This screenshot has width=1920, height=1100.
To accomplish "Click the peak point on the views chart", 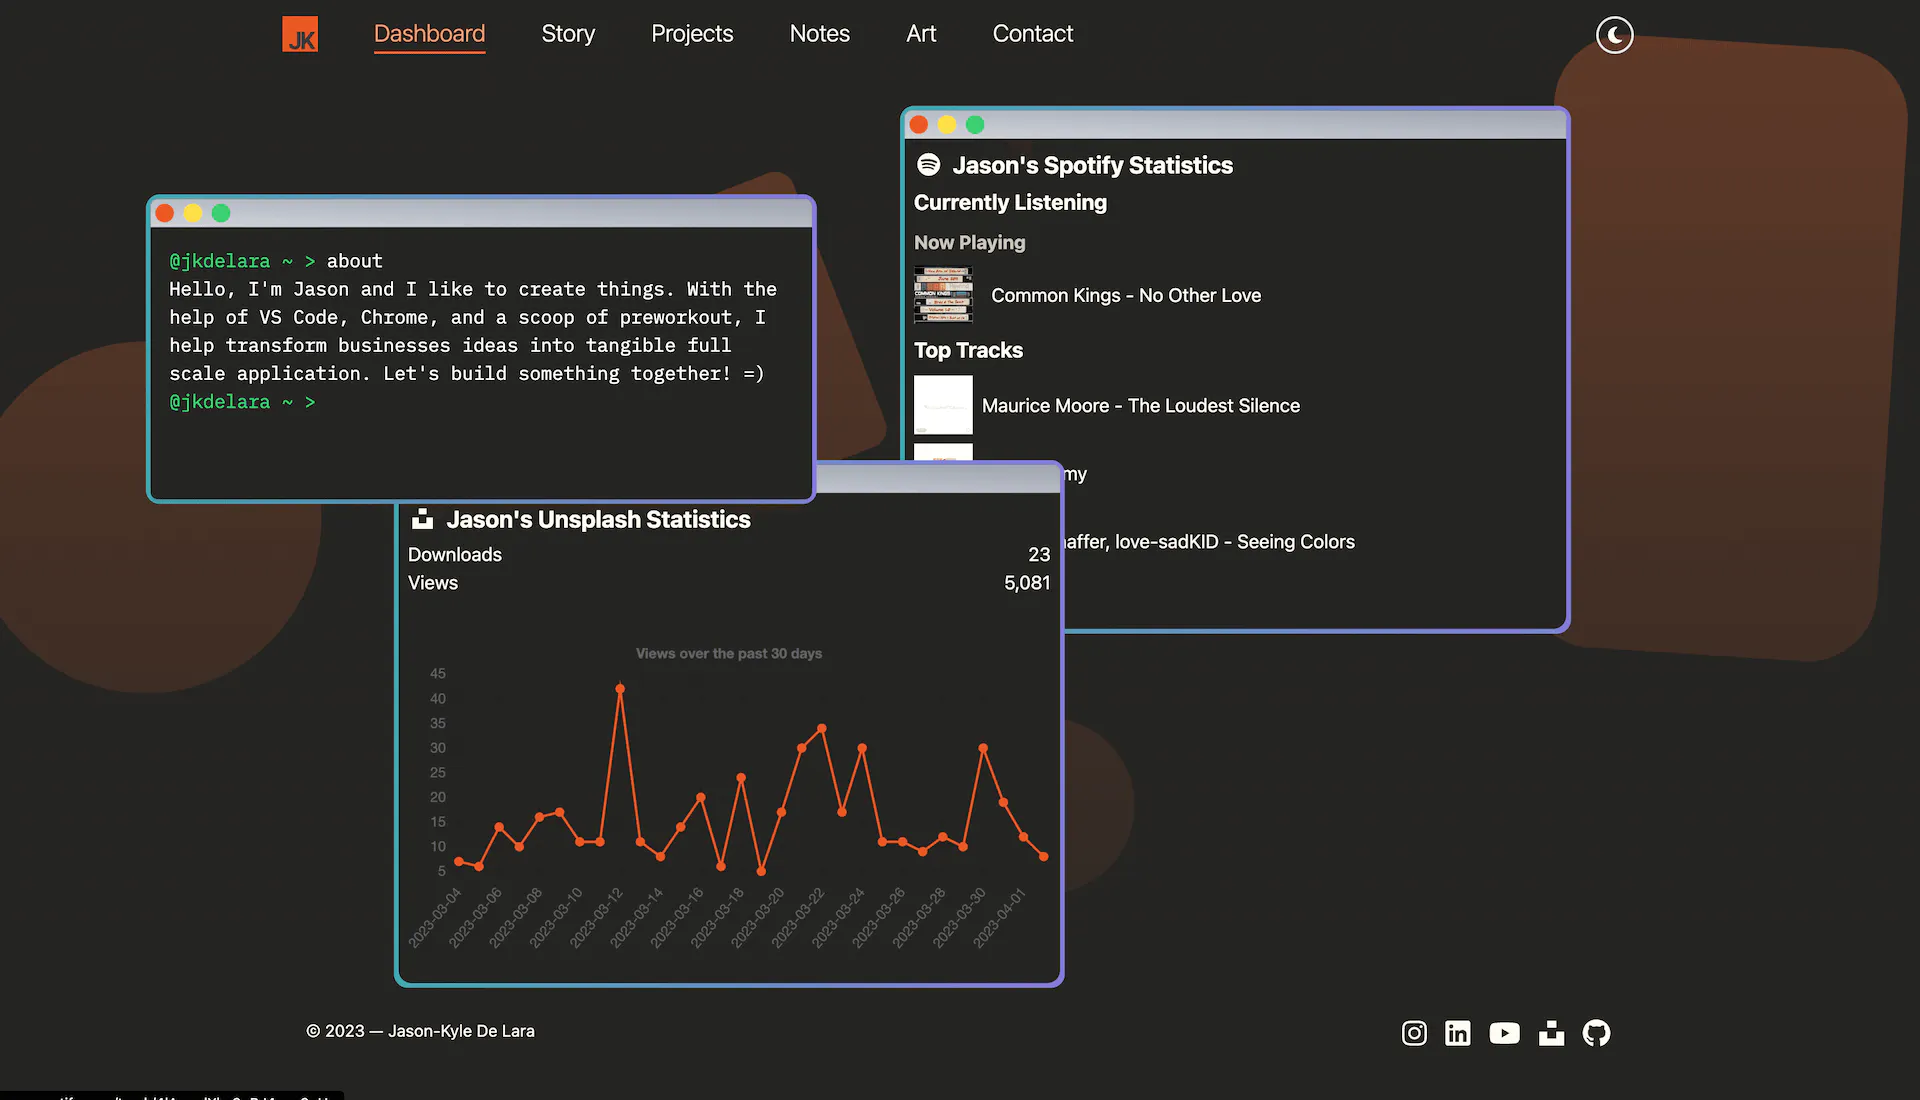I will pos(620,688).
